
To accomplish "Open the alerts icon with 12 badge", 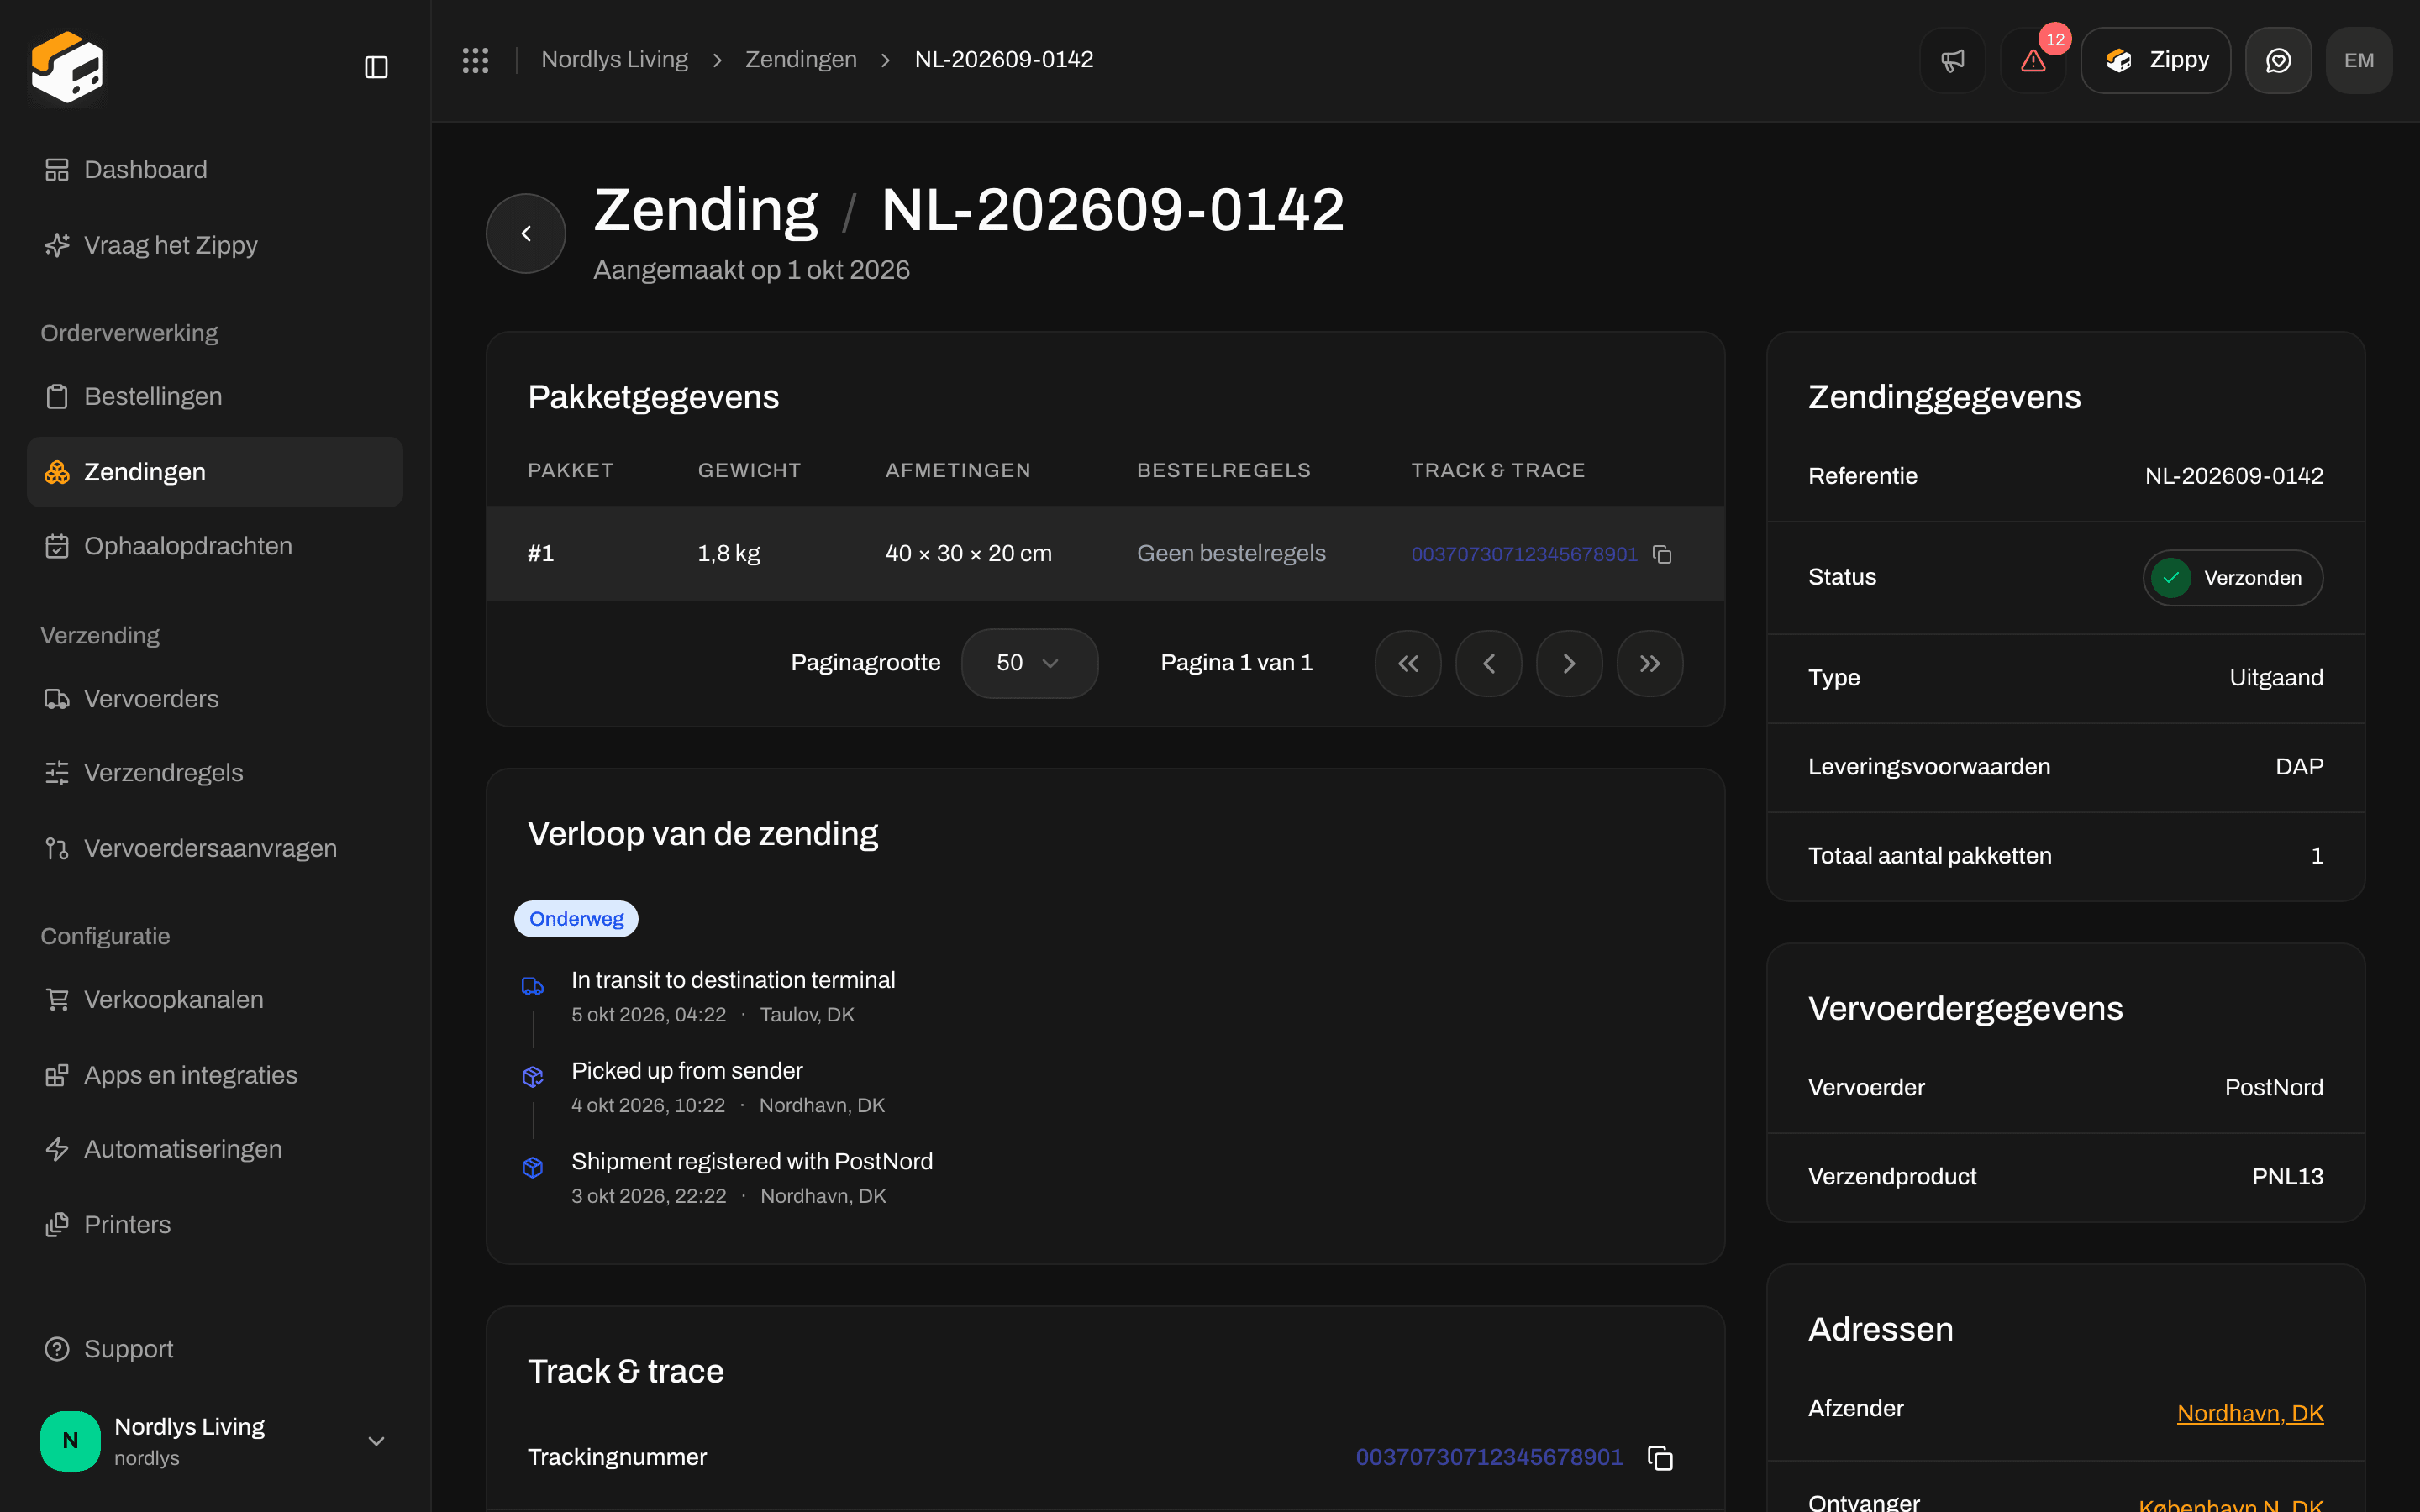I will click(x=2033, y=61).
